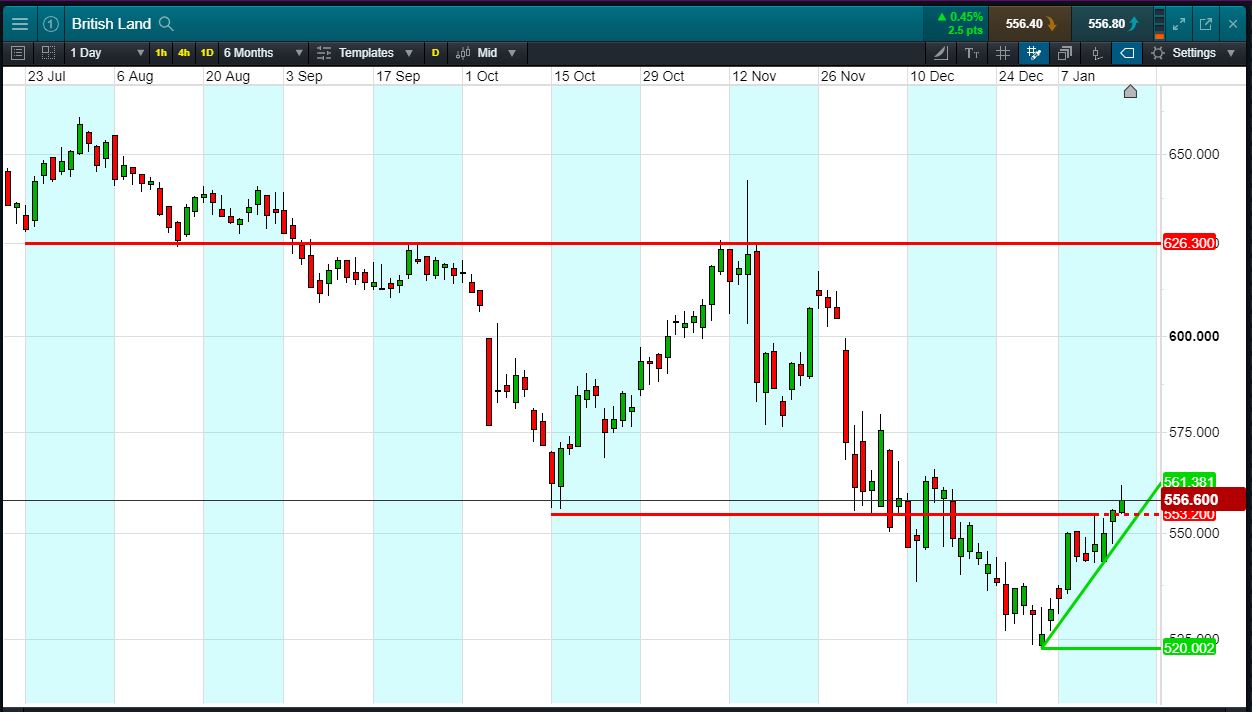This screenshot has width=1252, height=712.
Task: Click the green 561.381 trendline label
Action: click(x=1190, y=481)
